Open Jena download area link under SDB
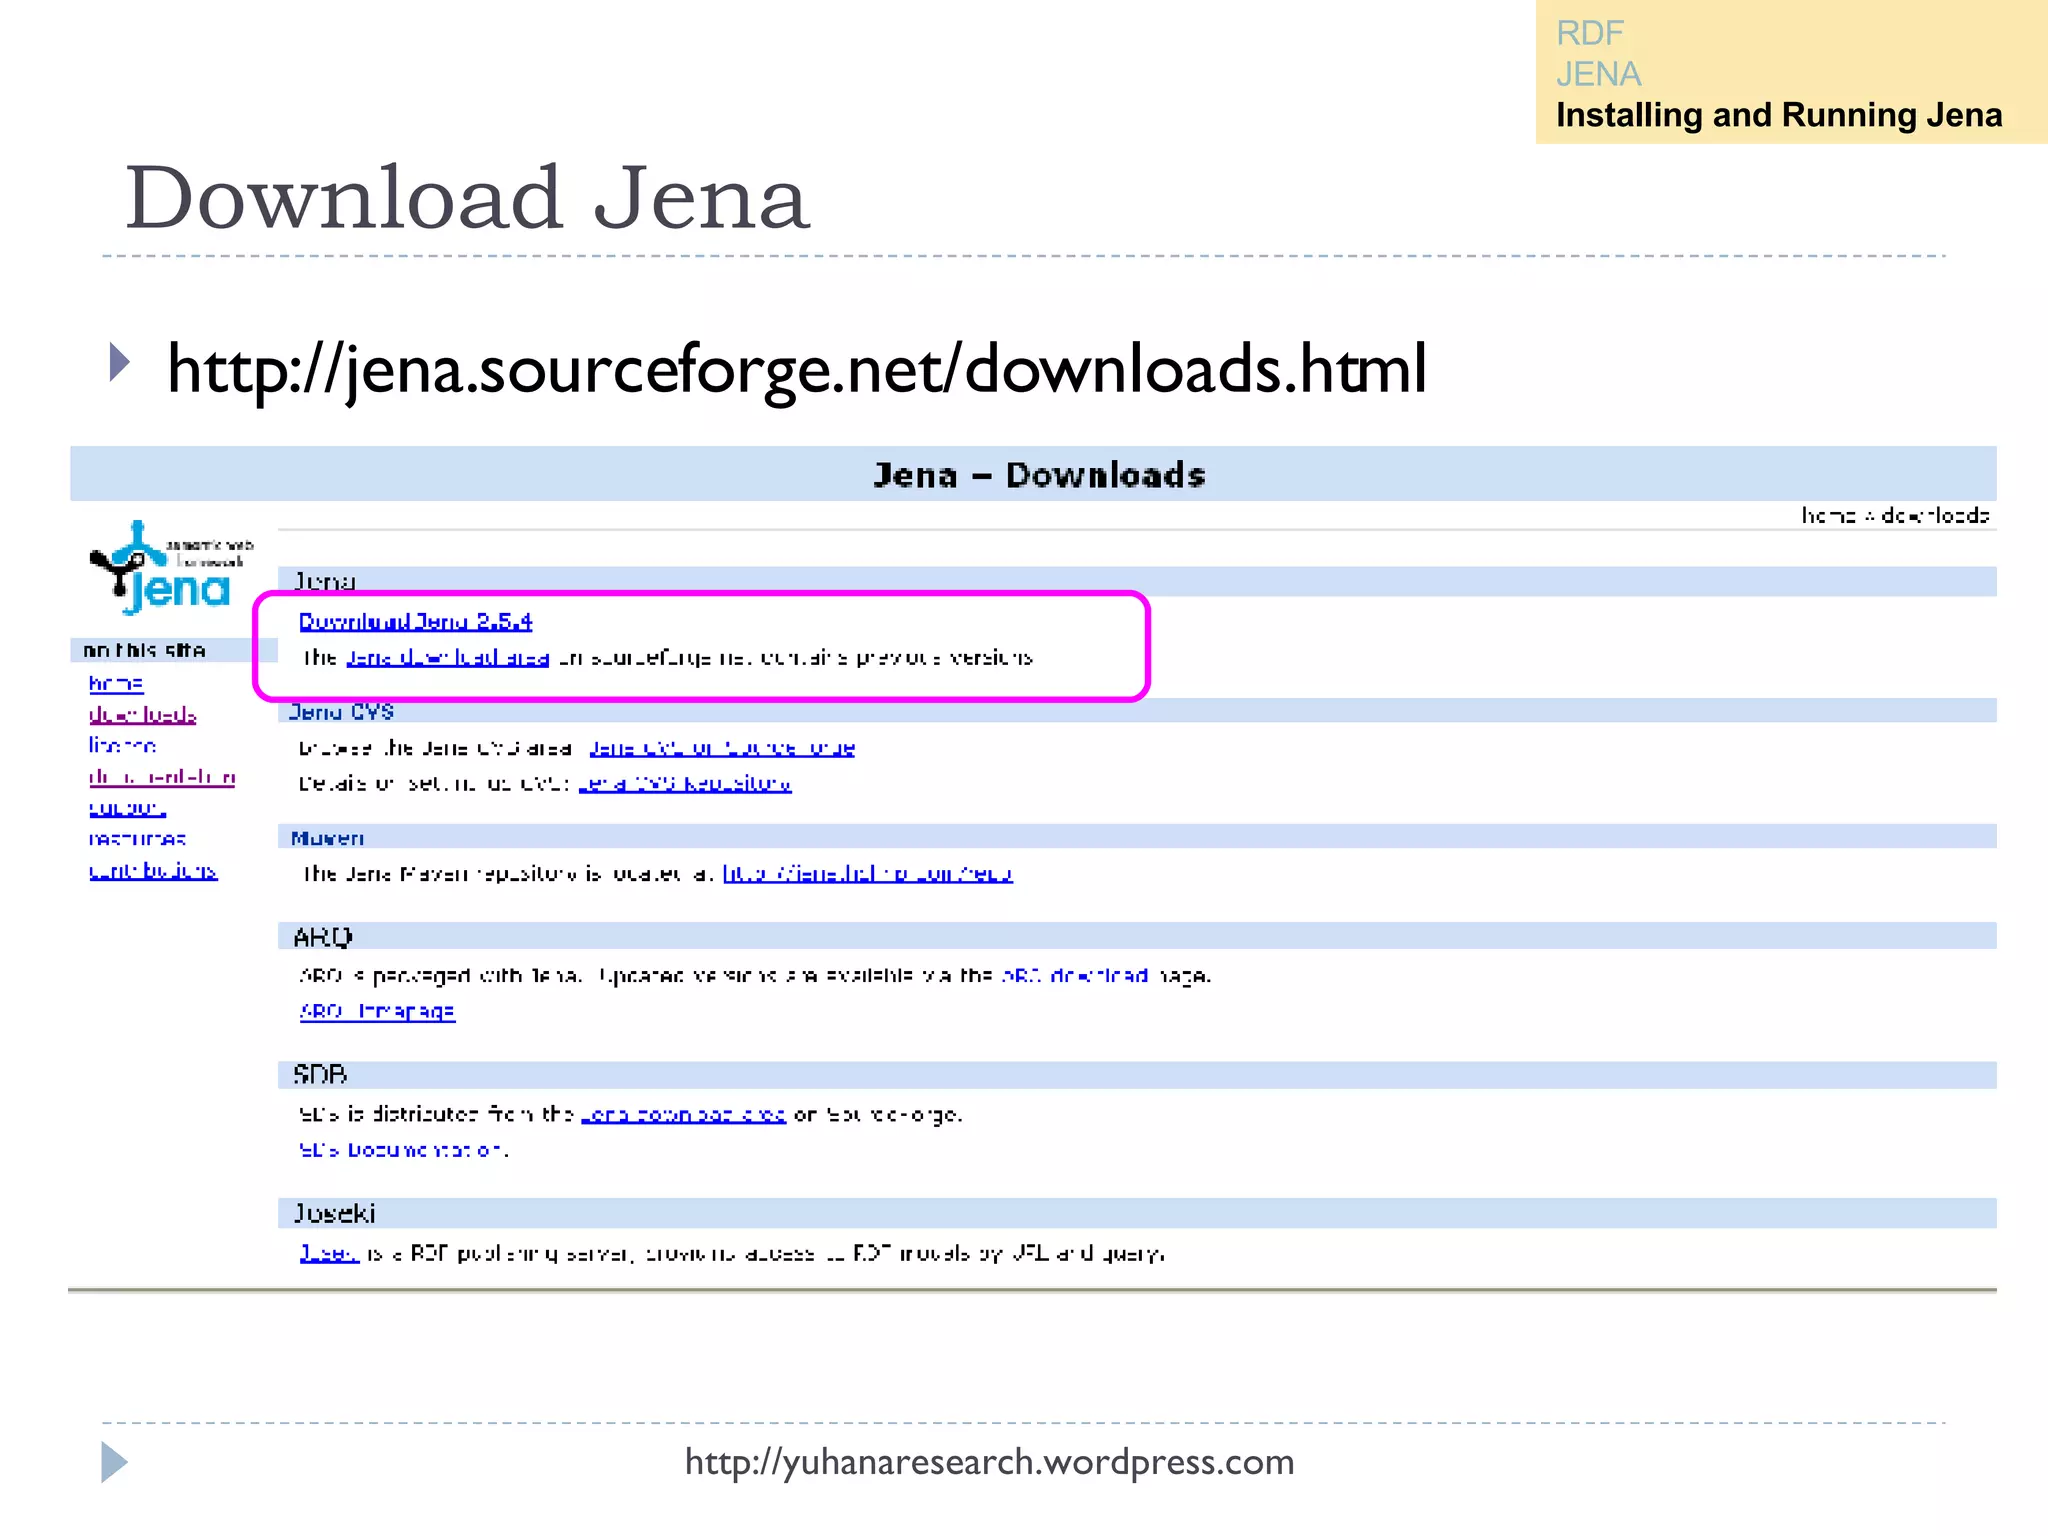2048x1536 pixels. point(683,1114)
